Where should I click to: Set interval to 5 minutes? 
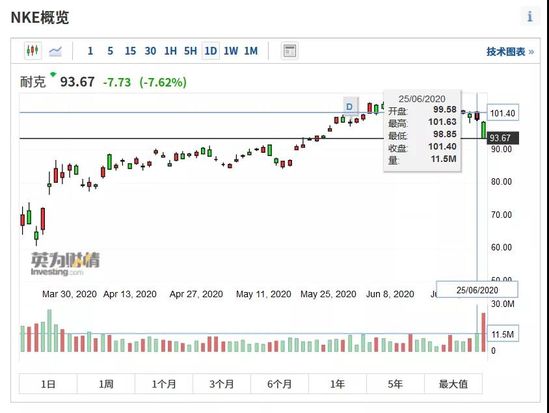click(x=110, y=51)
